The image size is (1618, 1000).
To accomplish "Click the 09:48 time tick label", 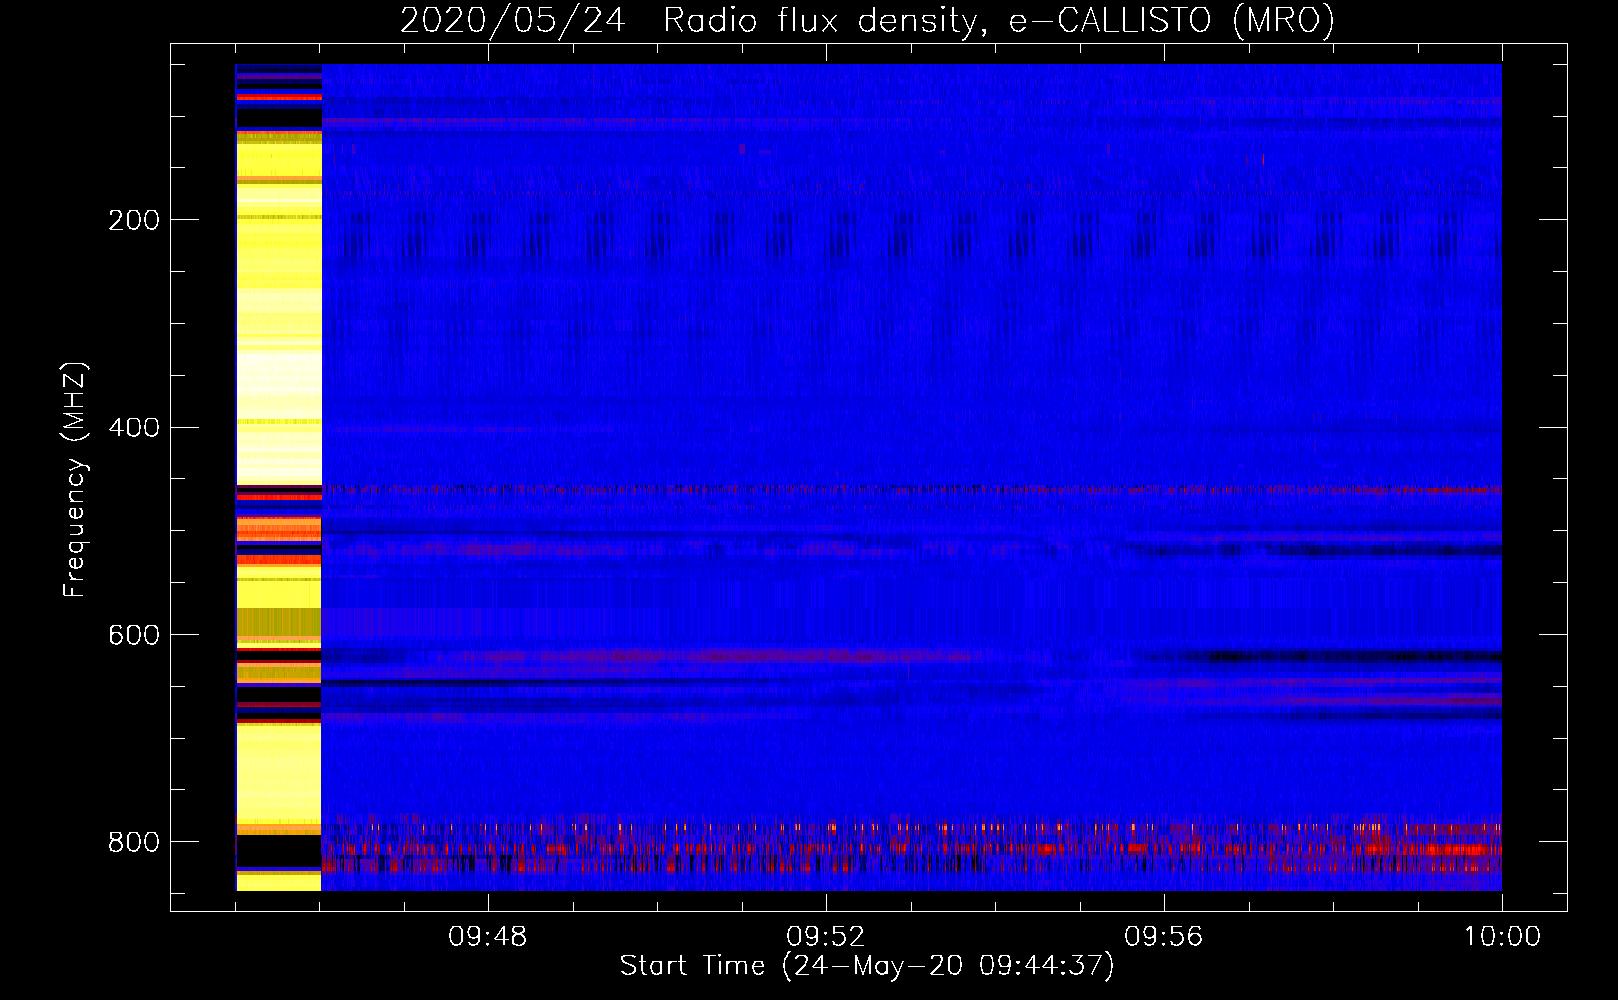I will [x=488, y=937].
